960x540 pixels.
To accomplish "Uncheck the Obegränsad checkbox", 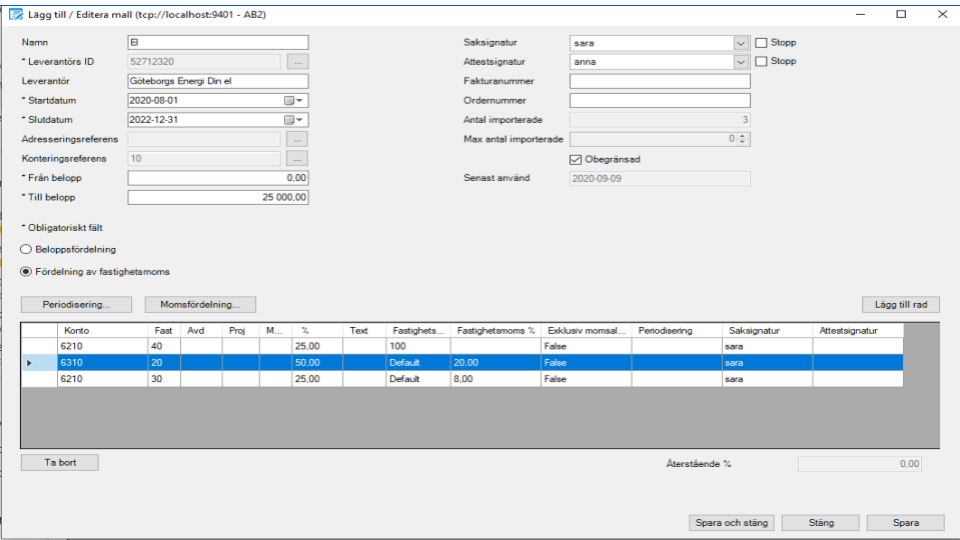I will (x=575, y=159).
